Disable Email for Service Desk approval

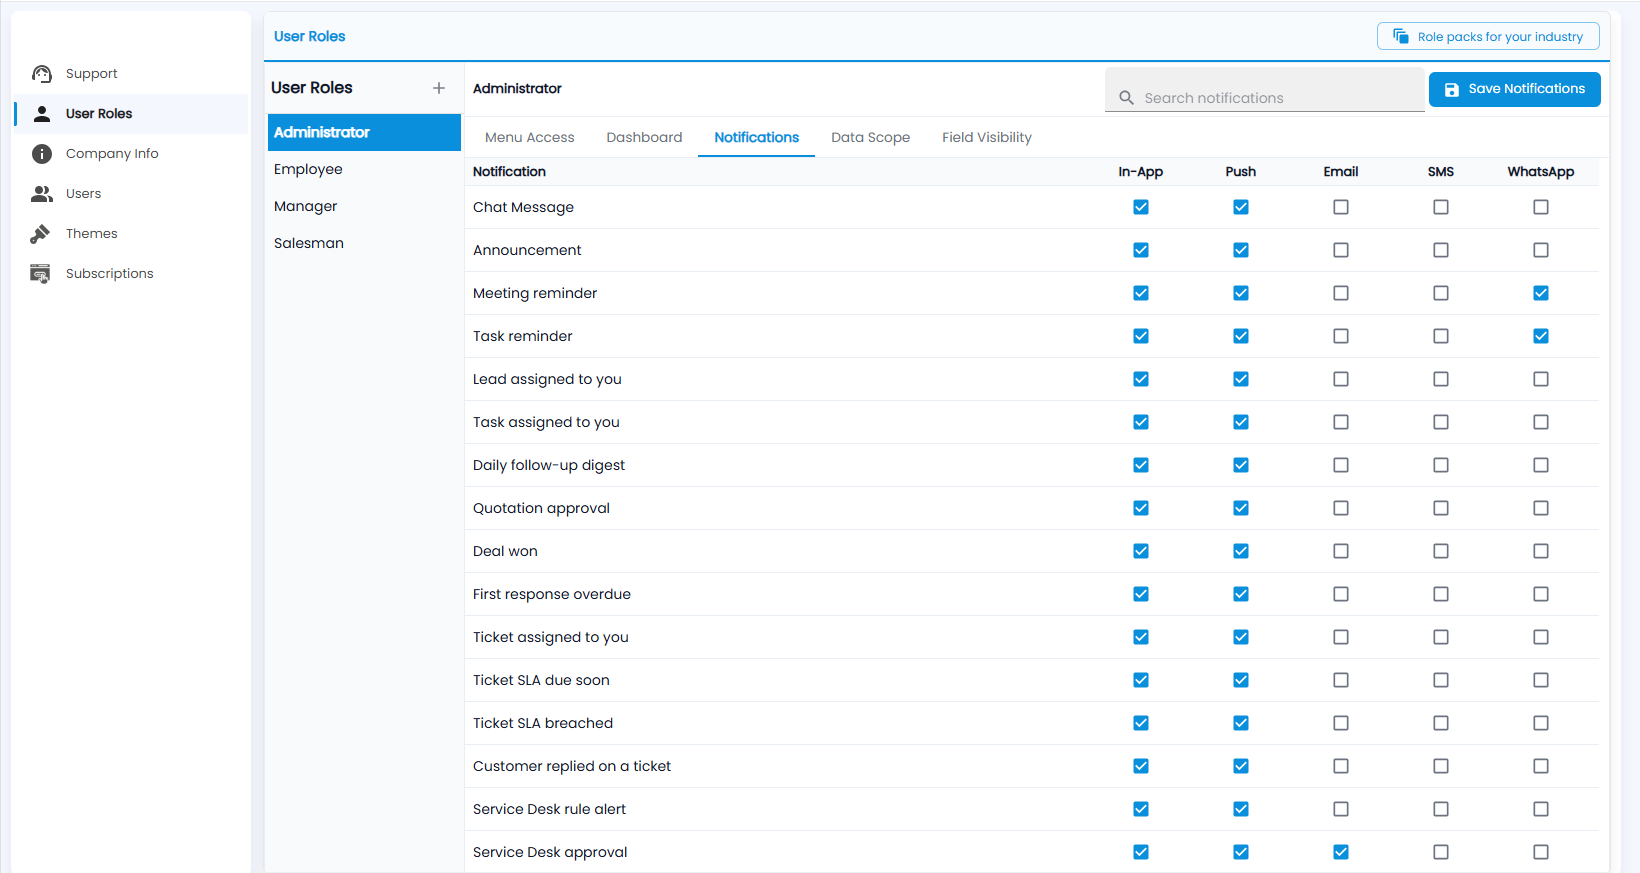pos(1341,852)
